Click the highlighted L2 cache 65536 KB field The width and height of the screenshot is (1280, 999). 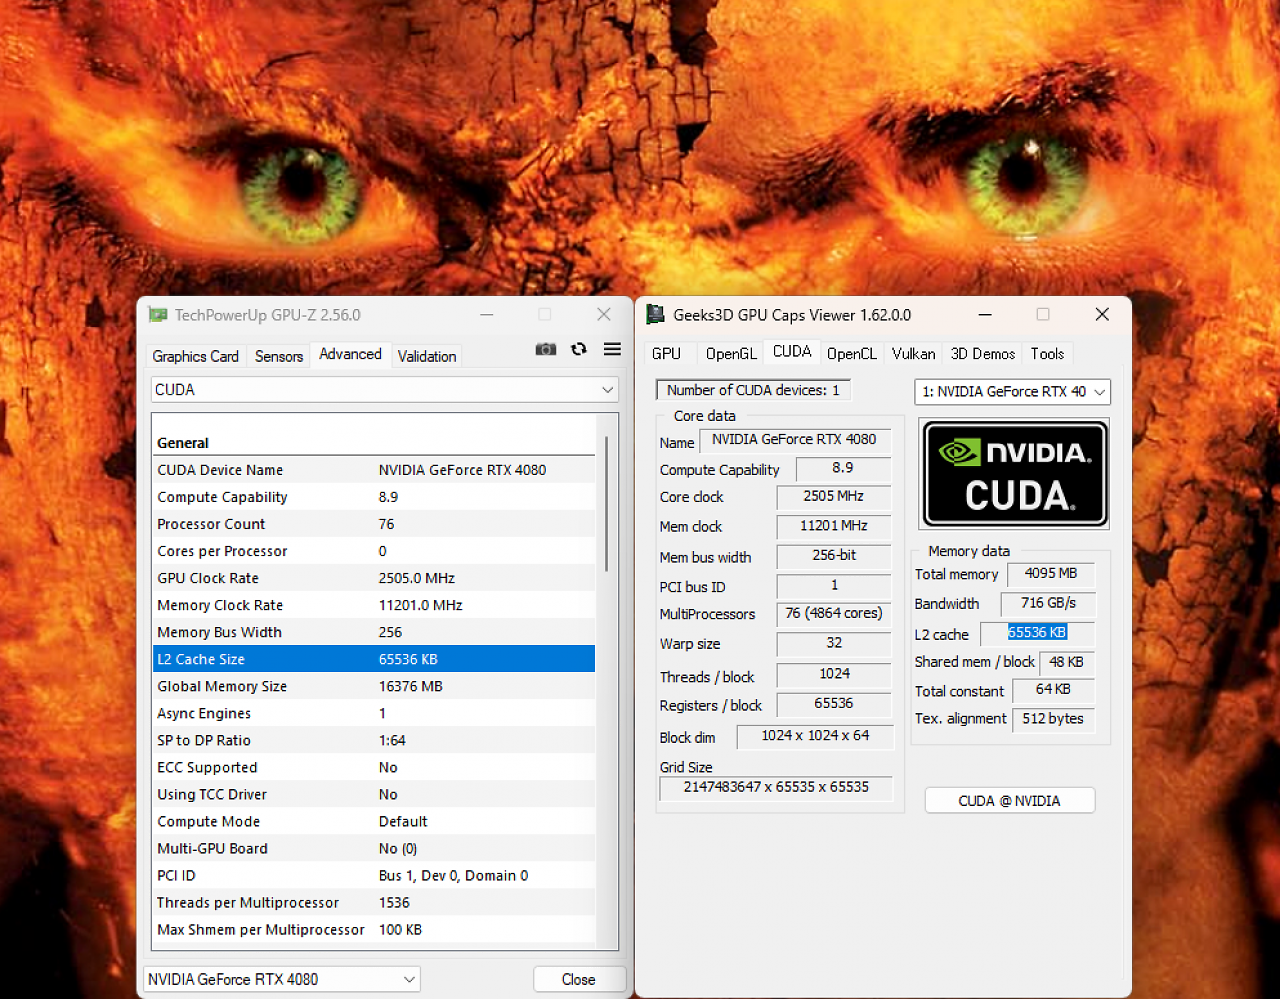[x=1037, y=633]
